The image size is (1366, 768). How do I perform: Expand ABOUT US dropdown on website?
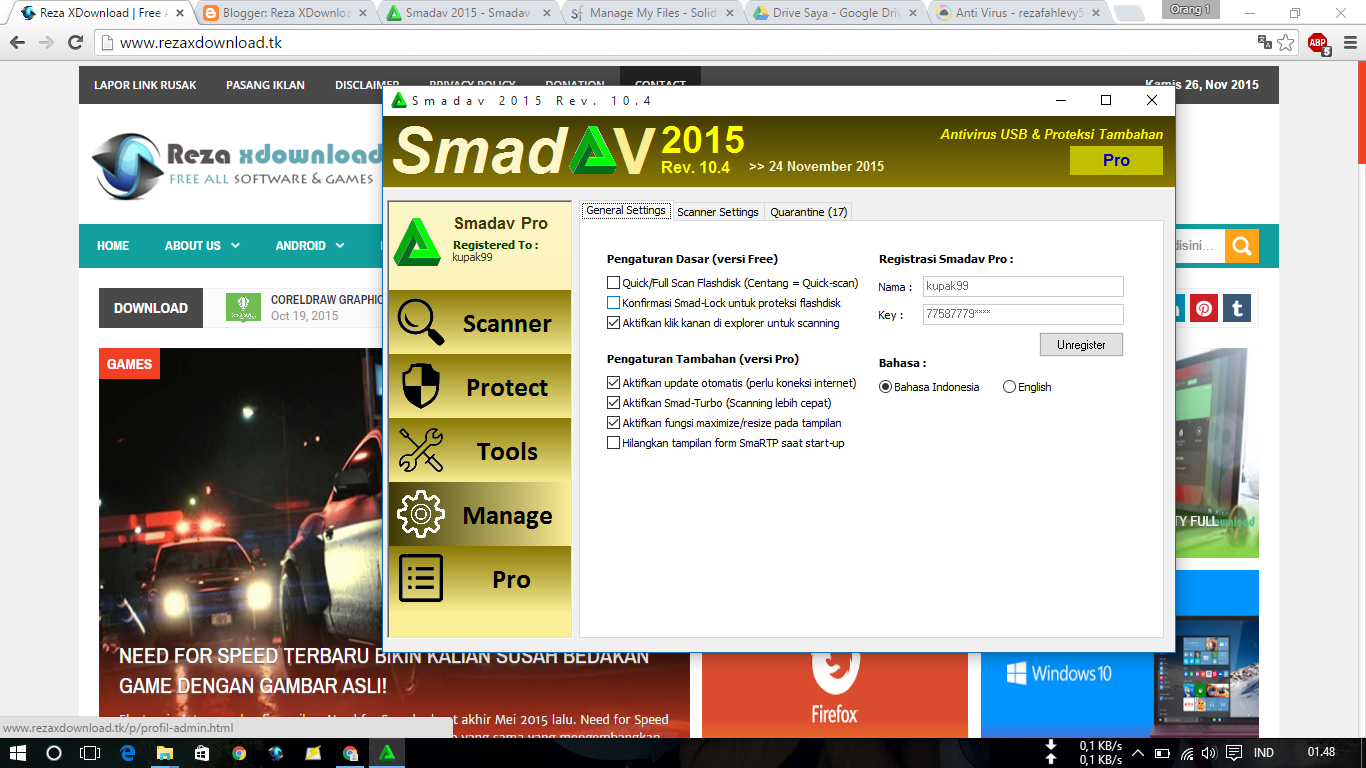pos(202,245)
